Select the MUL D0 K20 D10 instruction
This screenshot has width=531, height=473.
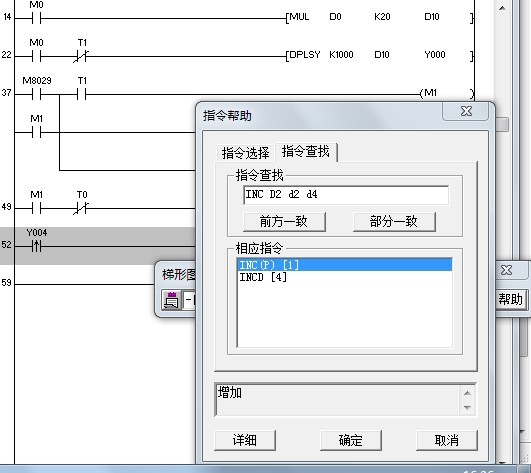click(x=379, y=17)
